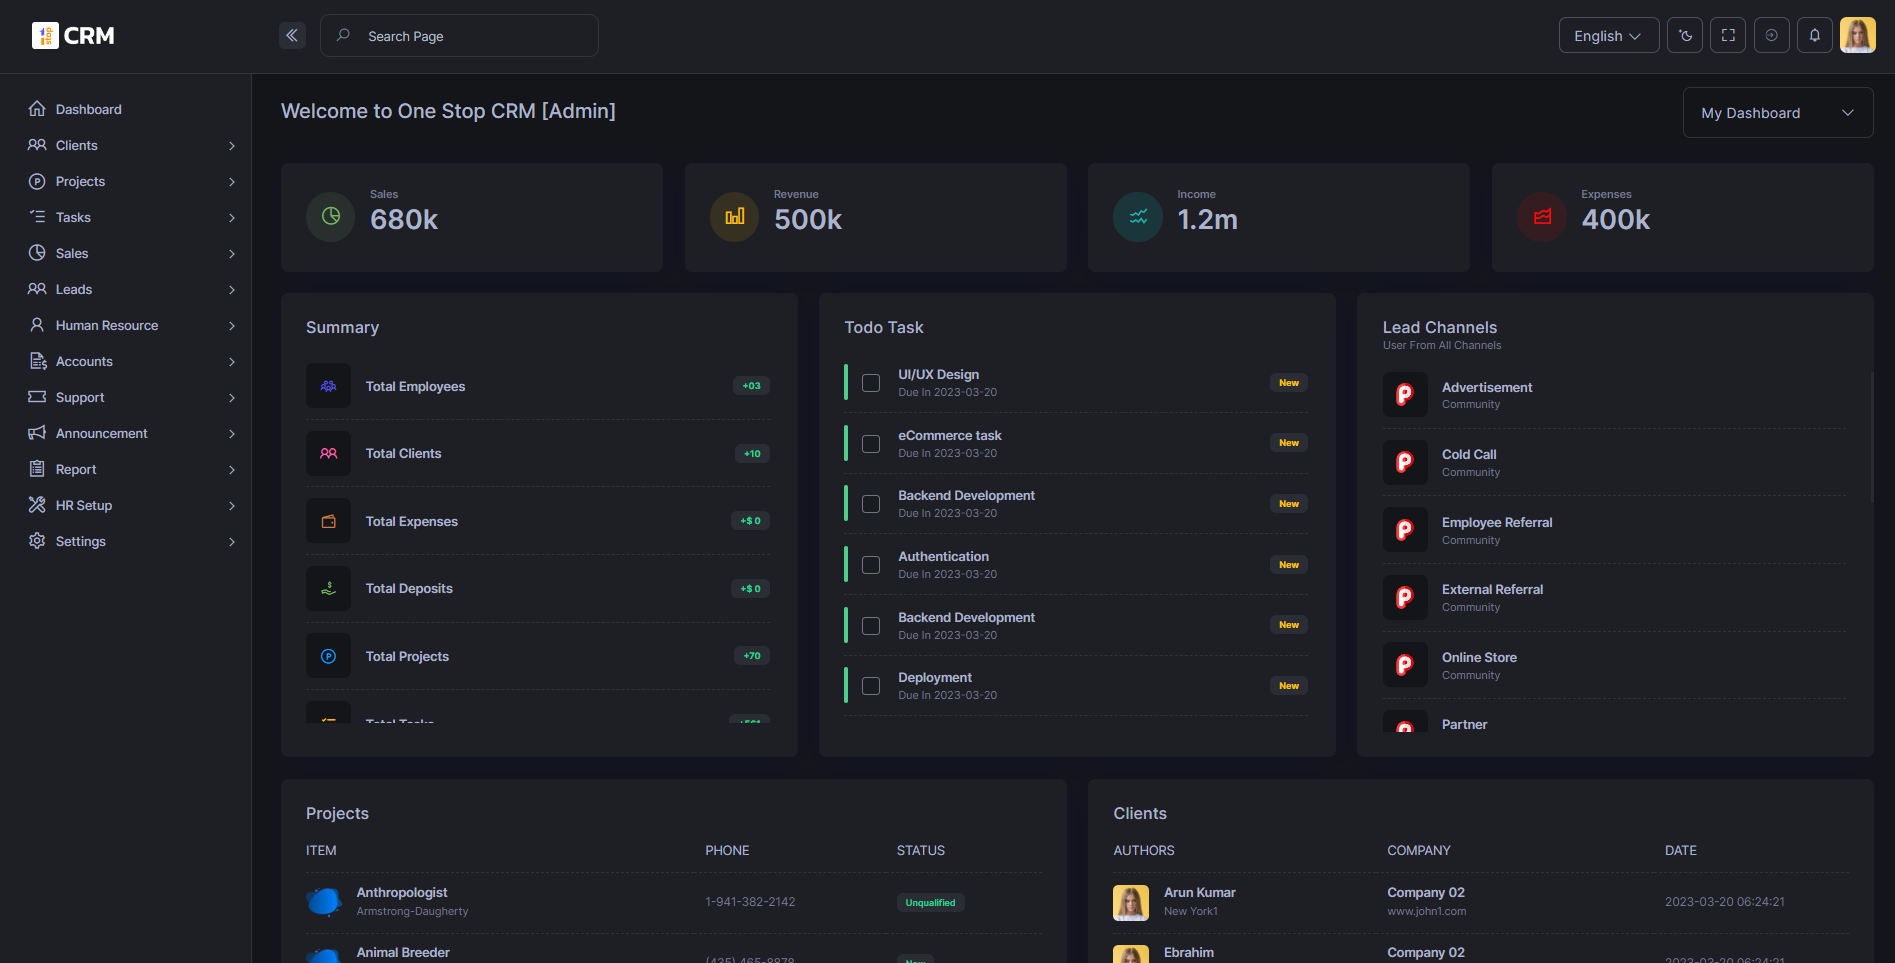Enter fullscreen mode from the top bar

tap(1727, 35)
